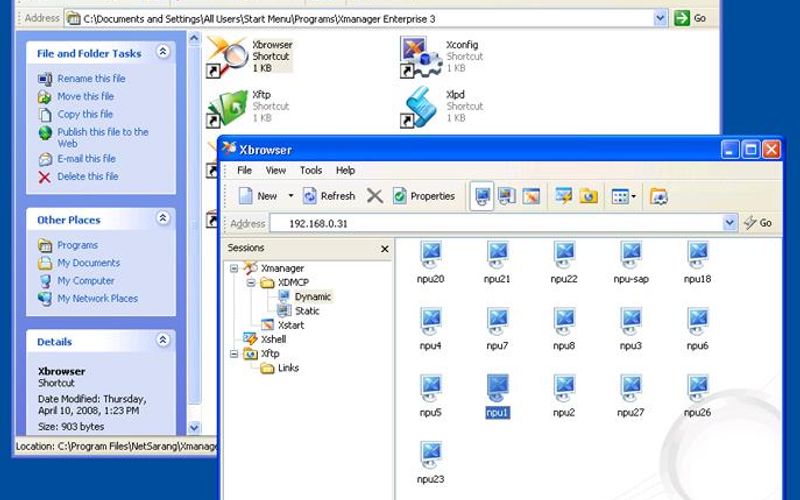The height and width of the screenshot is (500, 800).
Task: Click Copy this file link
Action: click(x=85, y=114)
